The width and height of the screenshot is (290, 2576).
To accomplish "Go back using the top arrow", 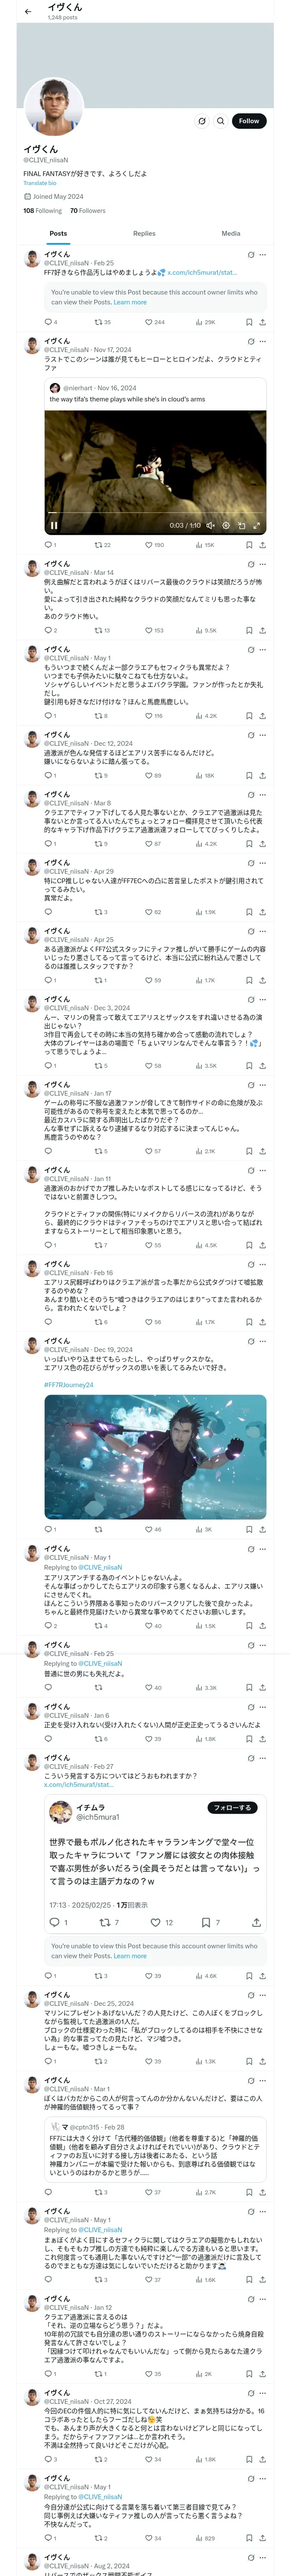I will pos(28,12).
